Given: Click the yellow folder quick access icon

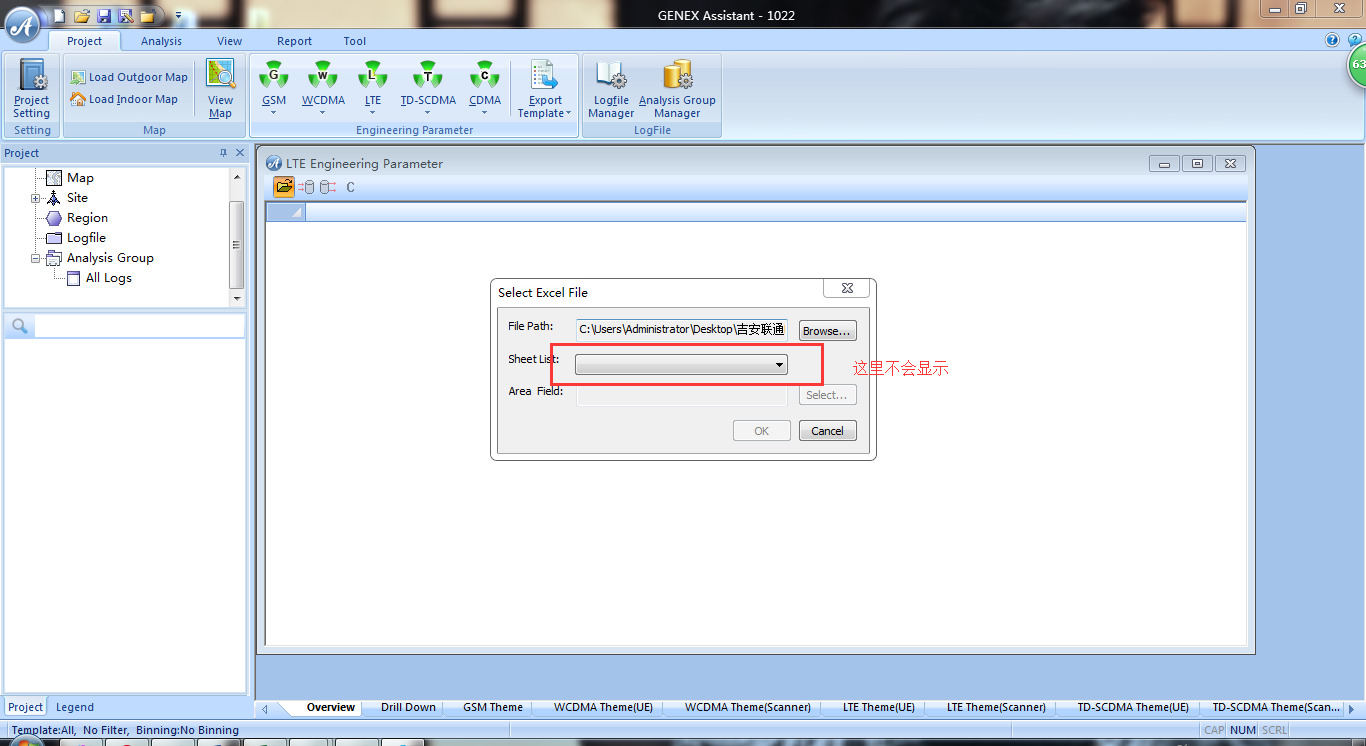Looking at the screenshot, I should click(147, 16).
